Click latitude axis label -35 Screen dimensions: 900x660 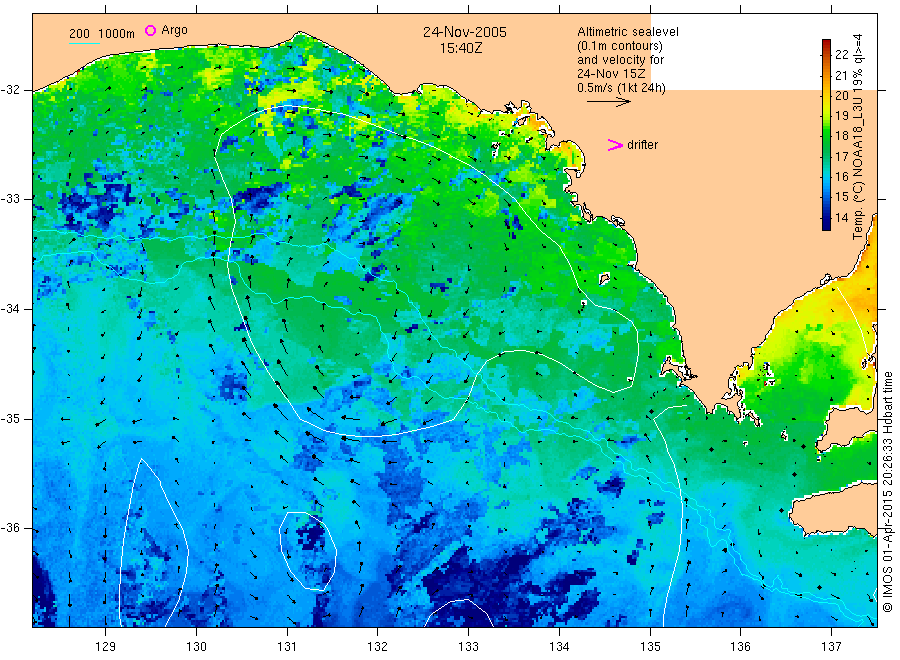10,418
